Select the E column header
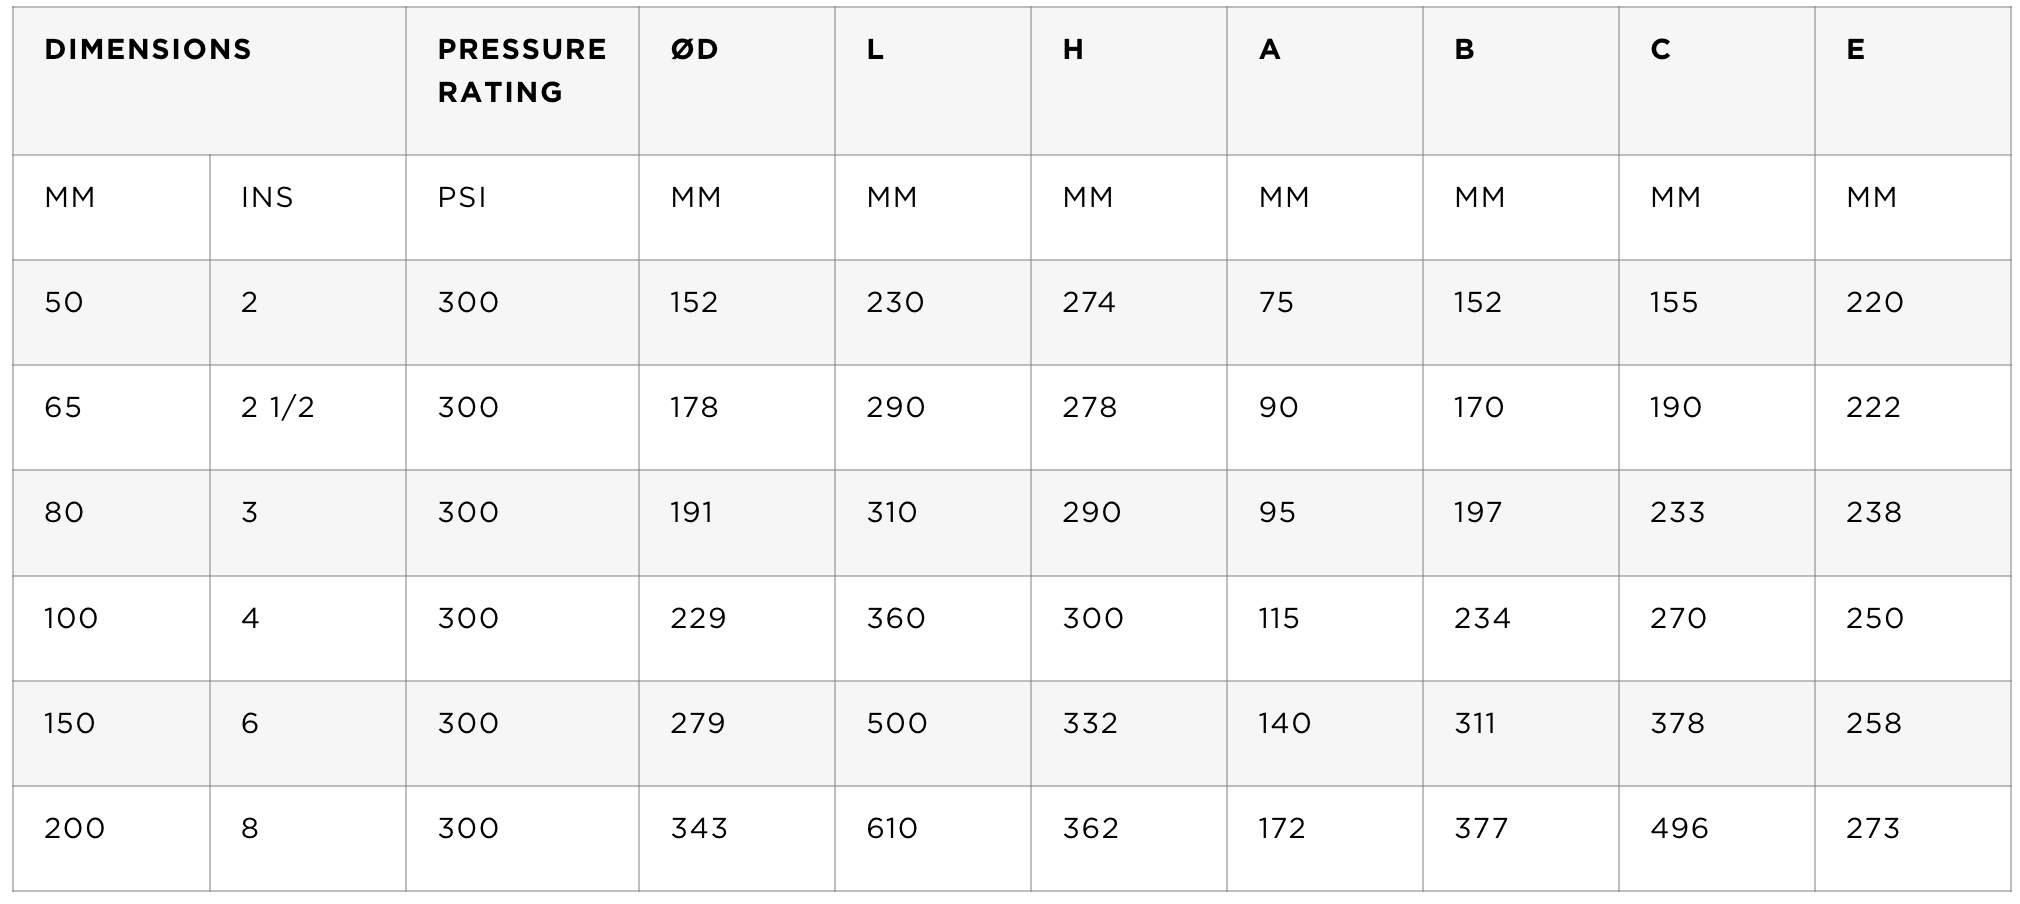This screenshot has height=904, width=2020. click(x=1912, y=81)
